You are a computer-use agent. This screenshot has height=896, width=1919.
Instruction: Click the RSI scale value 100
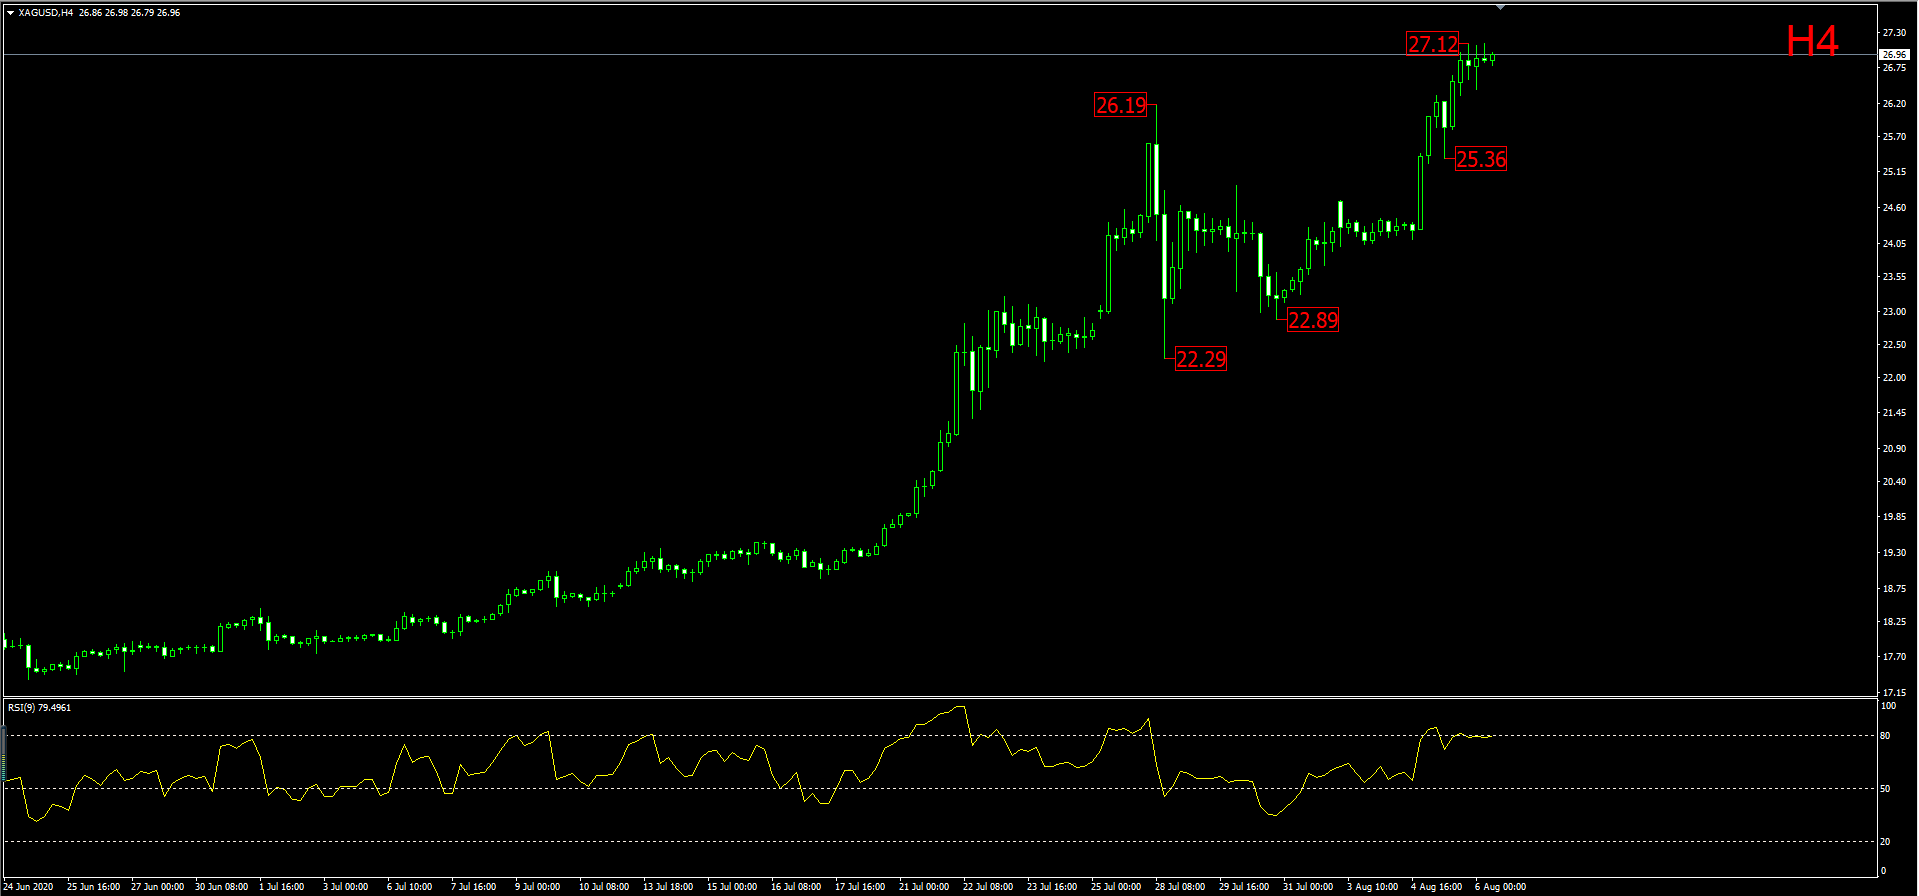tap(1888, 706)
